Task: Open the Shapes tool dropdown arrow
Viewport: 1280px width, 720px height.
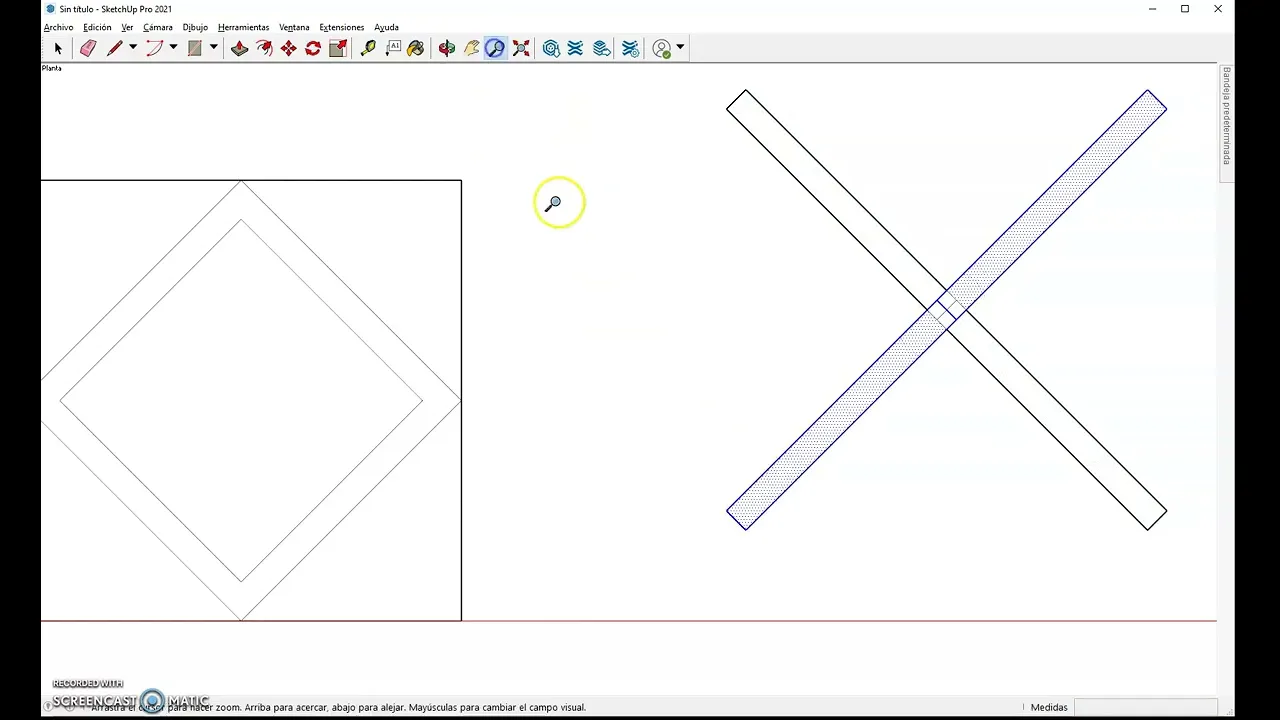Action: coord(213,47)
